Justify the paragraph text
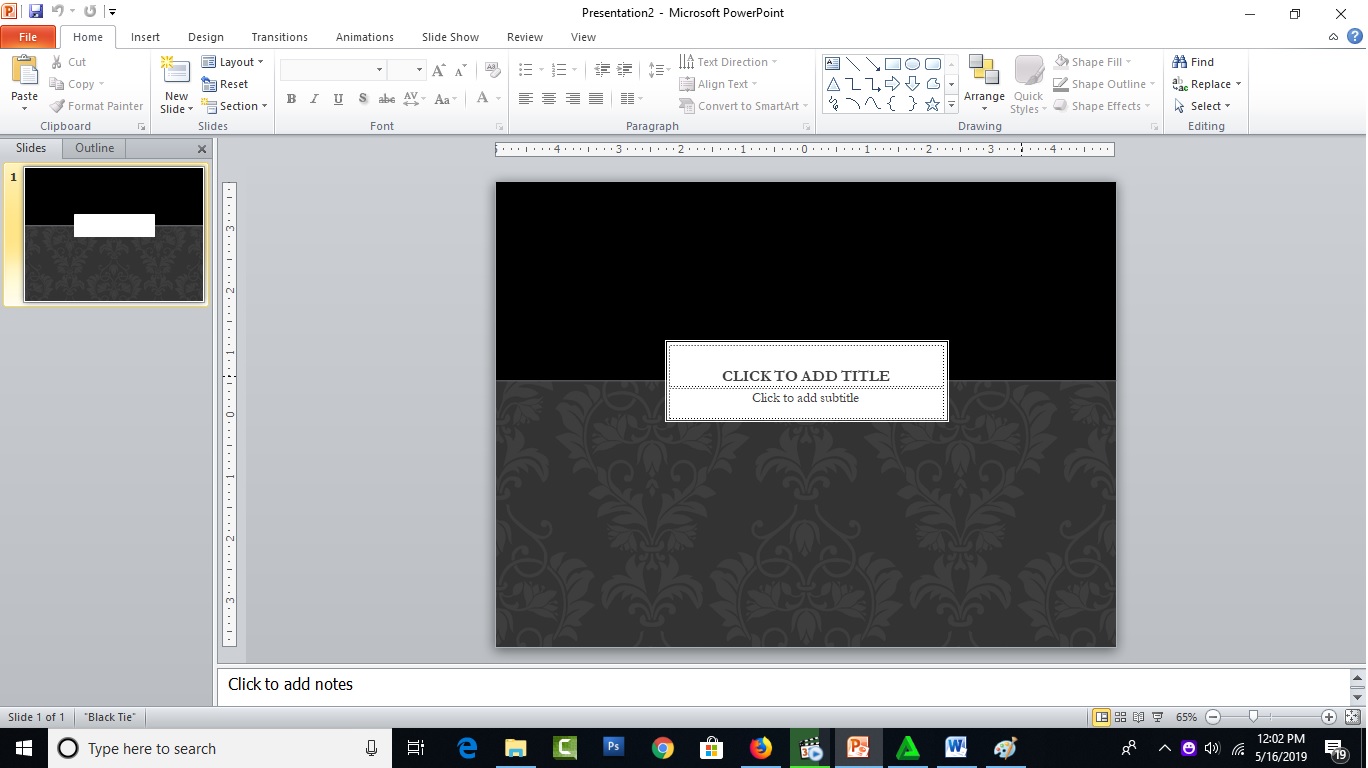This screenshot has height=768, width=1368. (596, 98)
